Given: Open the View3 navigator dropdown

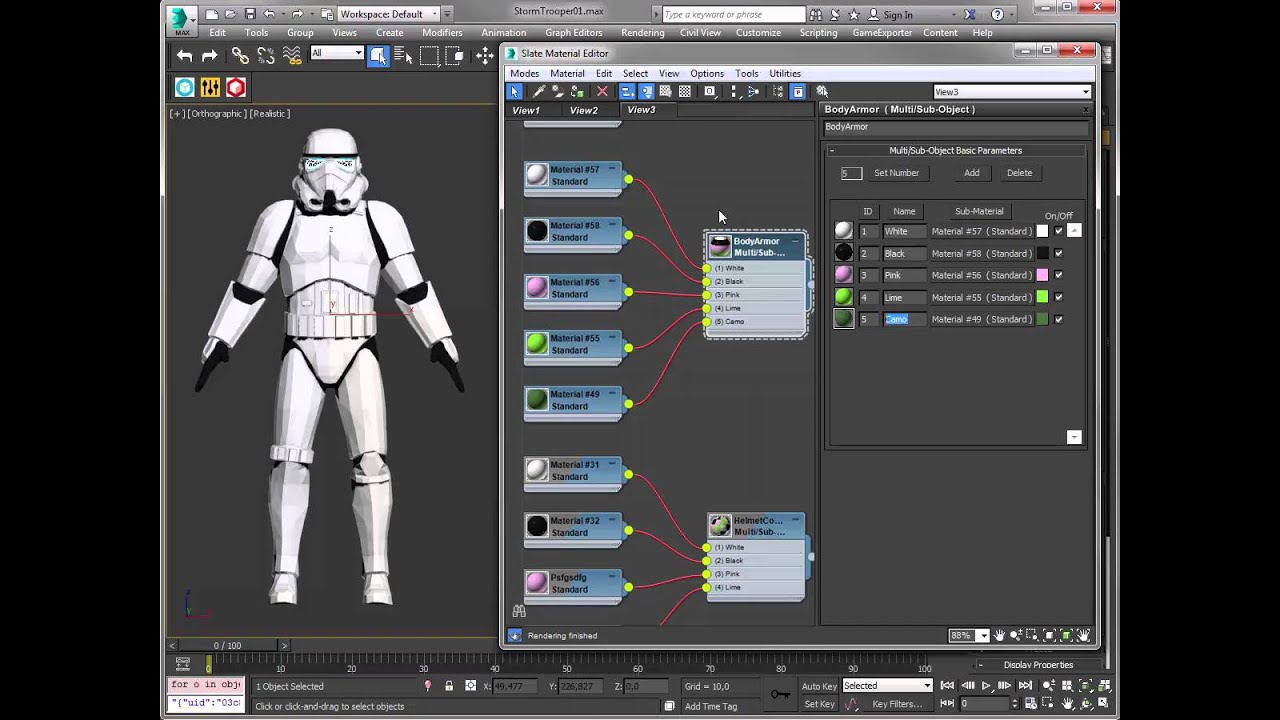Looking at the screenshot, I should [1012, 91].
